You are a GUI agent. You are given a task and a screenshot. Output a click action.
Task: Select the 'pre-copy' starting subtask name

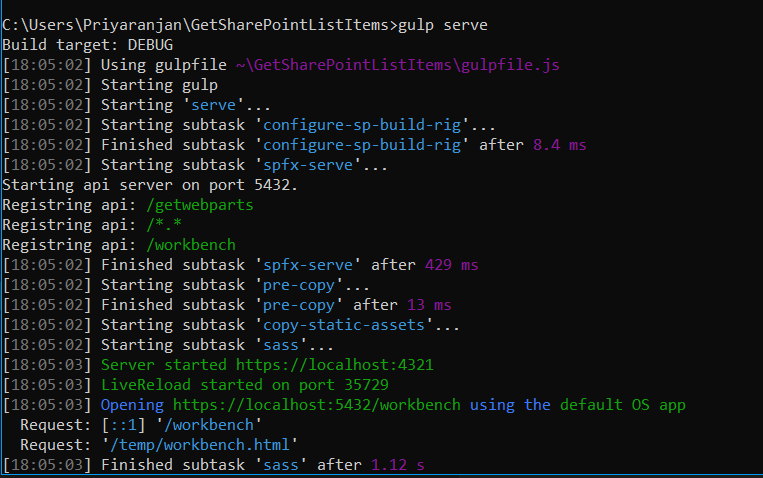[299, 285]
